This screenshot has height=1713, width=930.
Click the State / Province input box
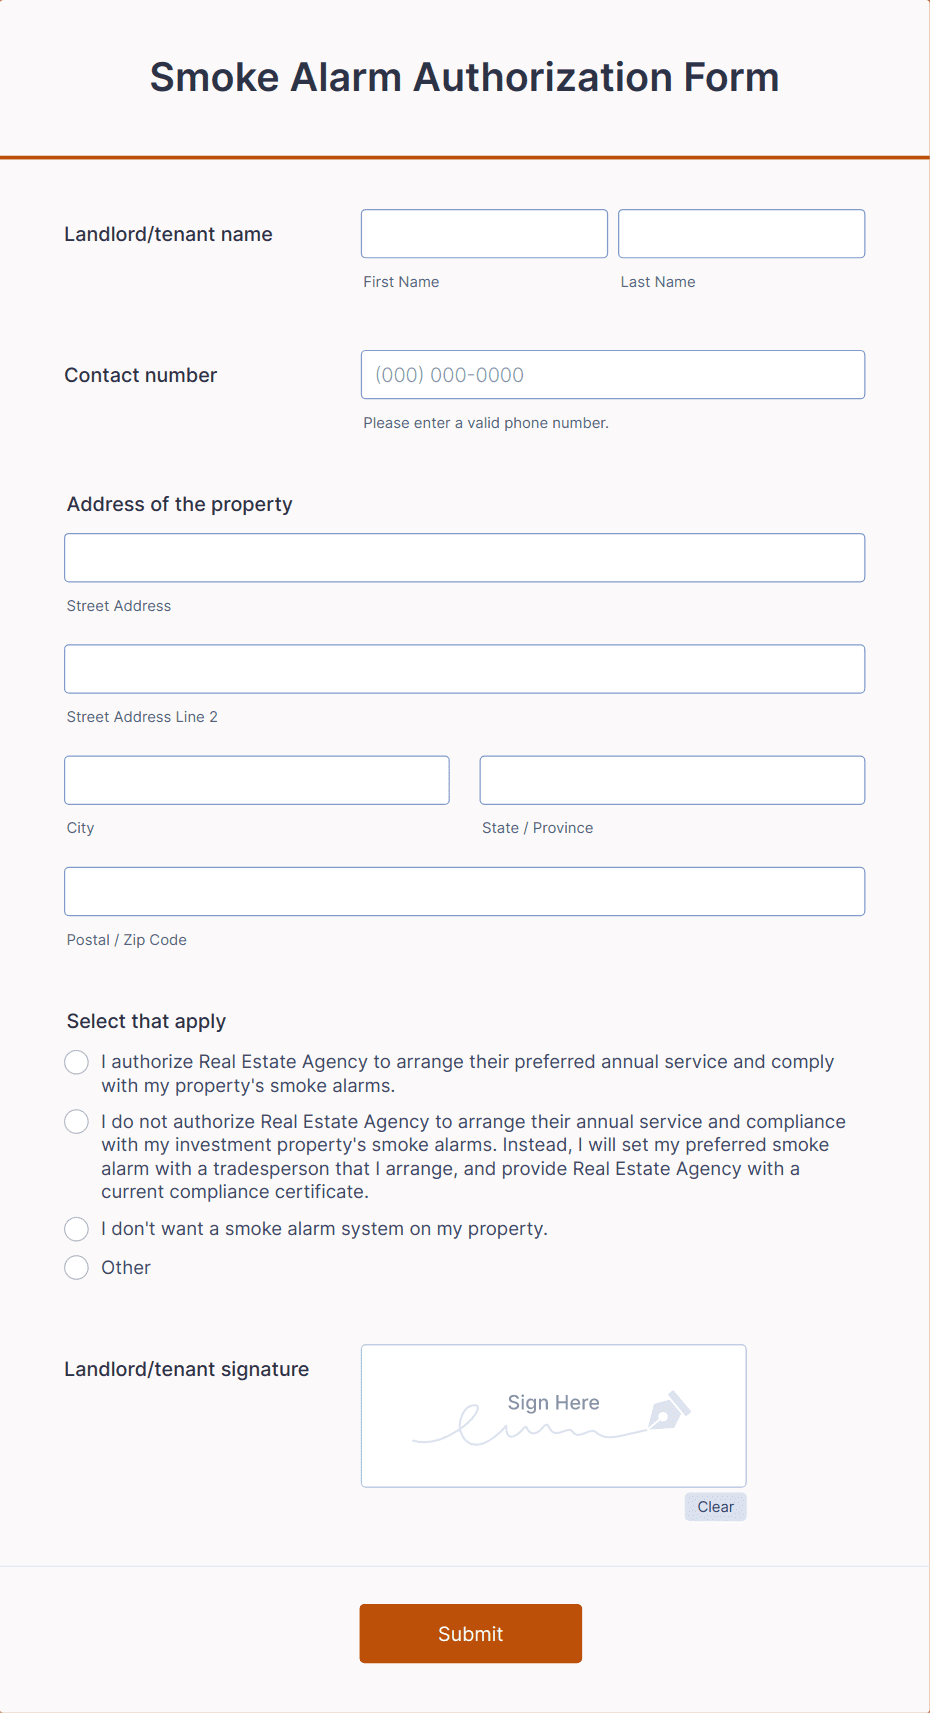[671, 779]
